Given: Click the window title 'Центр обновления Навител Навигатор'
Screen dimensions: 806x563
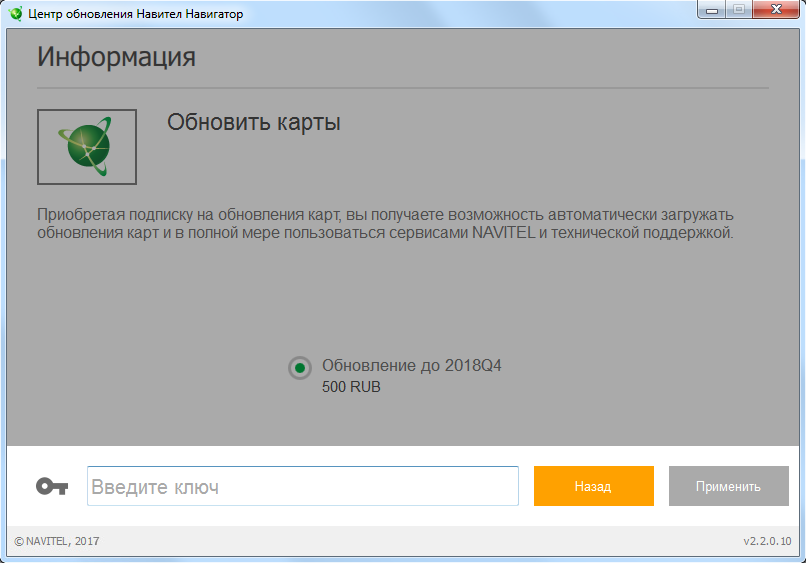Looking at the screenshot, I should pos(136,14).
